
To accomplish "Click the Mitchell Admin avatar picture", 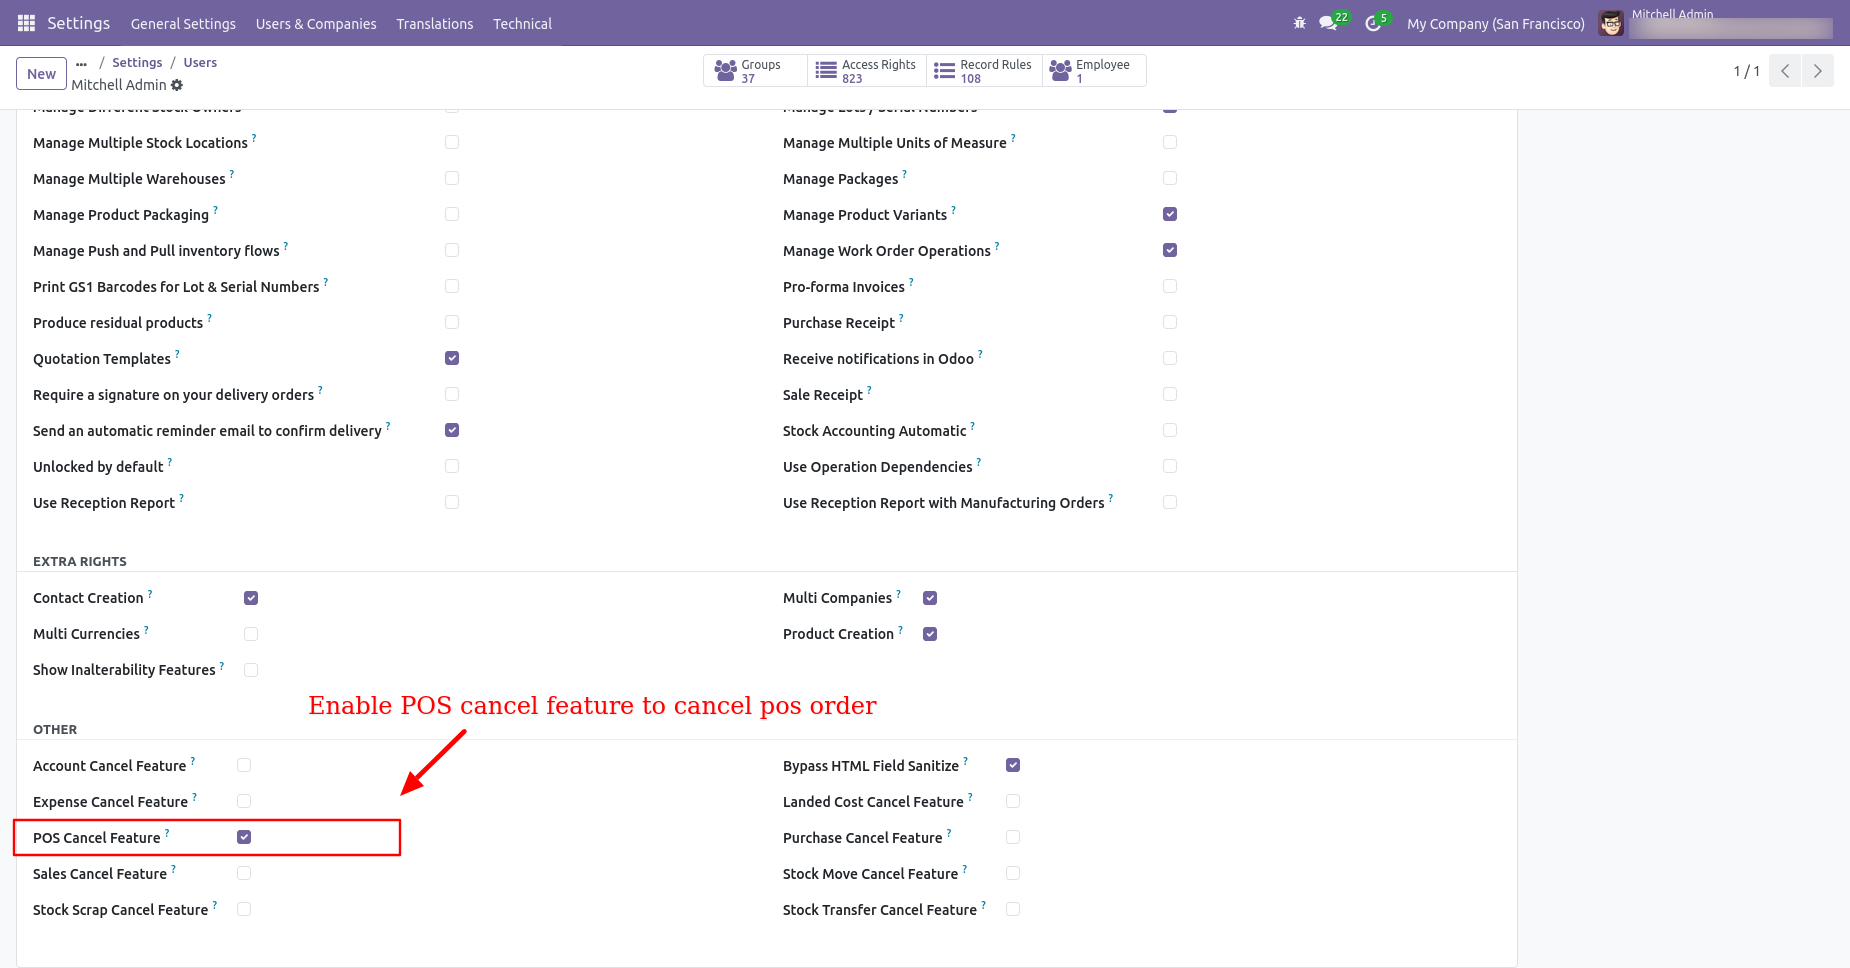I will [1610, 23].
